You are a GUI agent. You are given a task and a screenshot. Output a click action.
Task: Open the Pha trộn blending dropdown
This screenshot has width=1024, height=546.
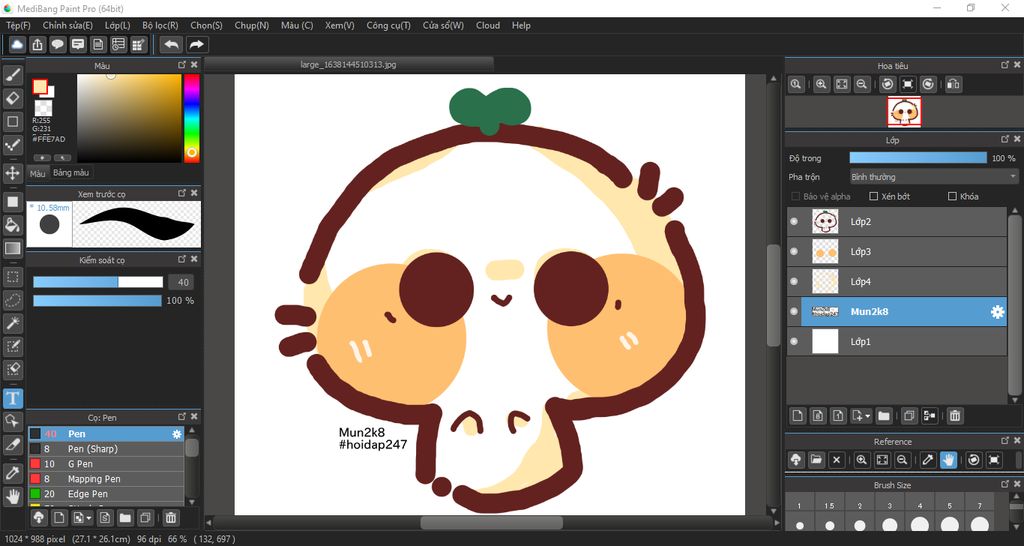[x=934, y=177]
